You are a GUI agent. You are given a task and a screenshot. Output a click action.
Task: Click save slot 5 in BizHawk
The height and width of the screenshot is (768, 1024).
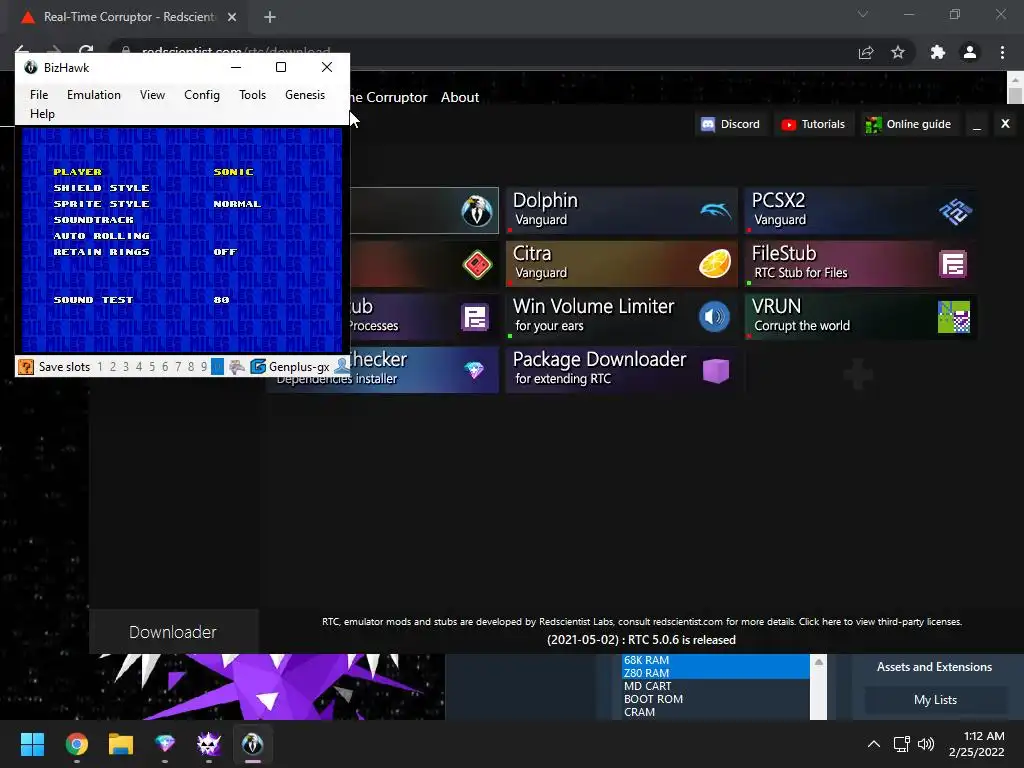pyautogui.click(x=152, y=367)
